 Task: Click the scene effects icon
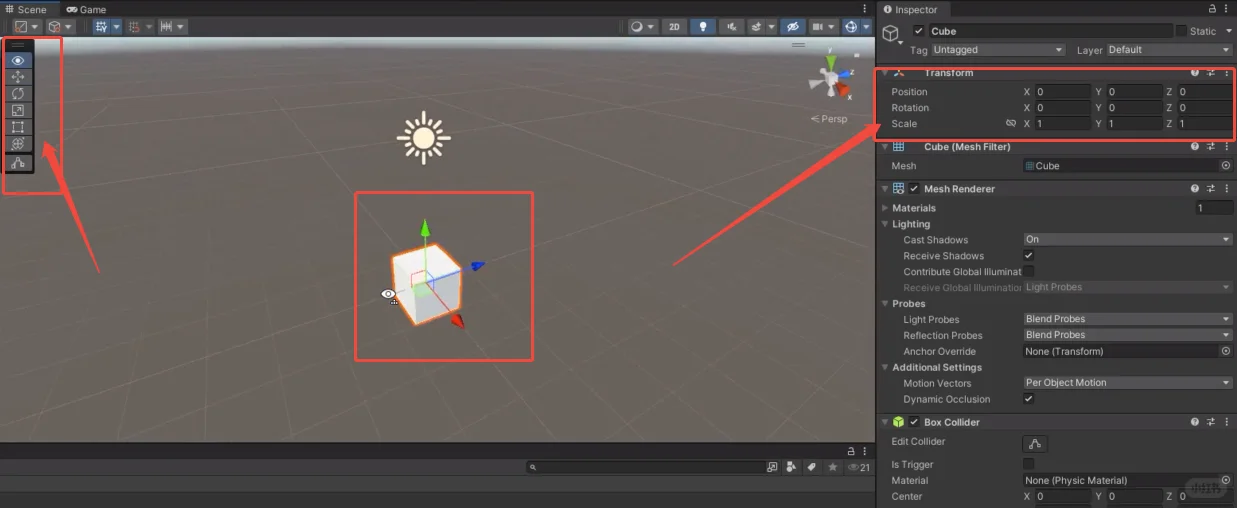757,27
